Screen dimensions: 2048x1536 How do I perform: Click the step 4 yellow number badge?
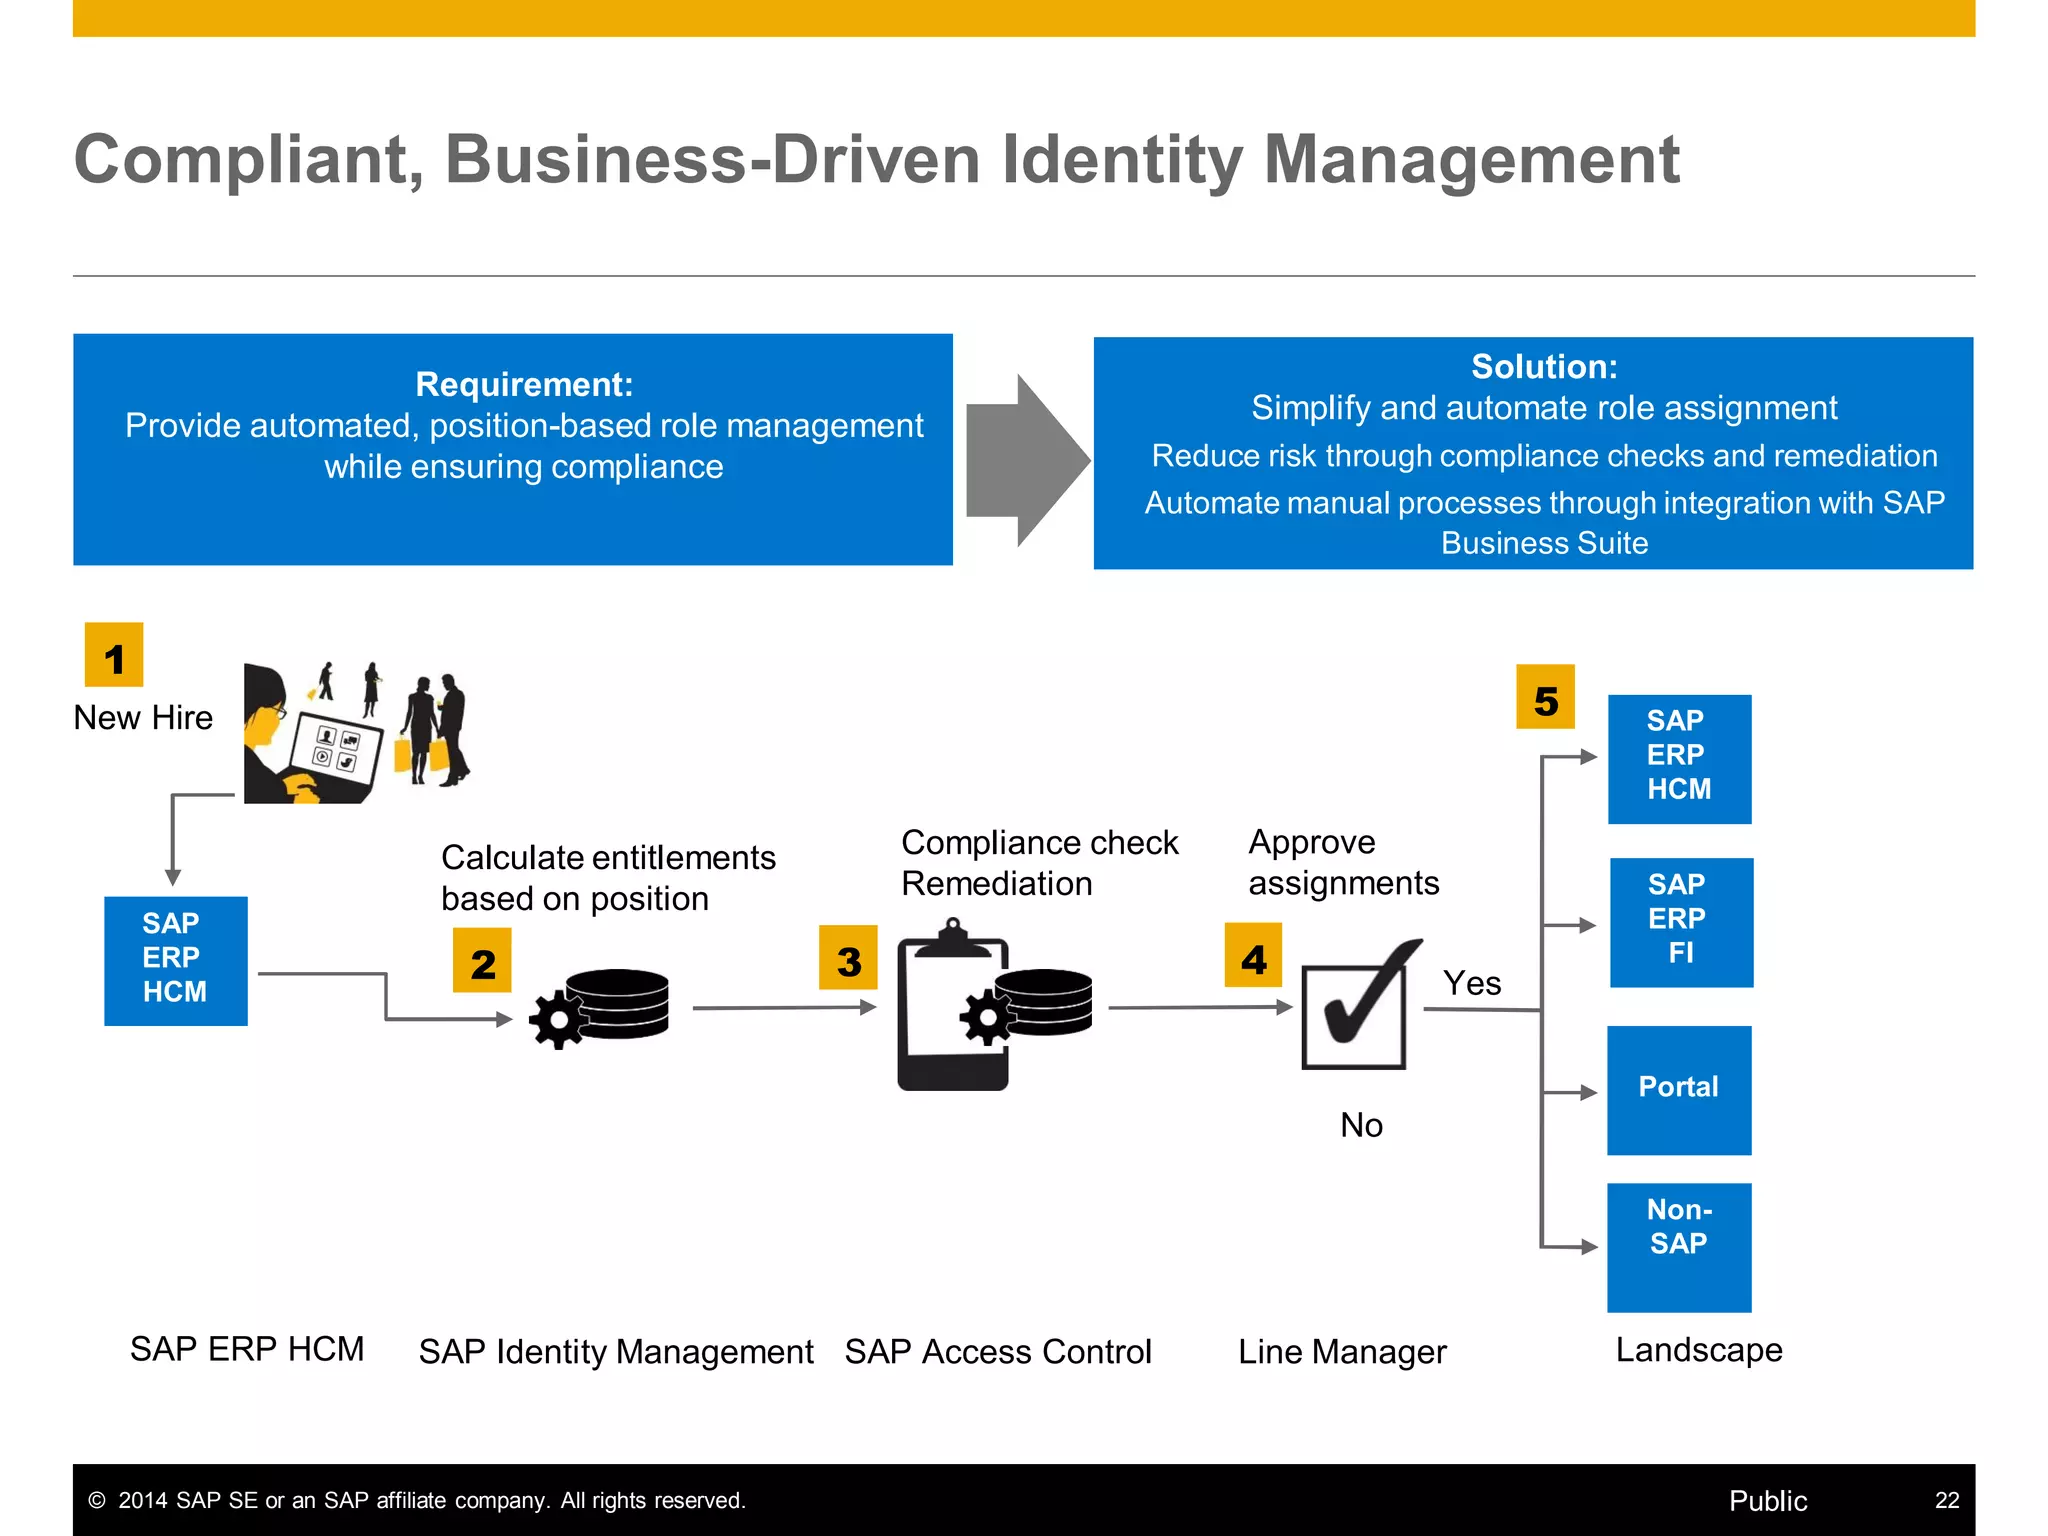coord(1253,955)
